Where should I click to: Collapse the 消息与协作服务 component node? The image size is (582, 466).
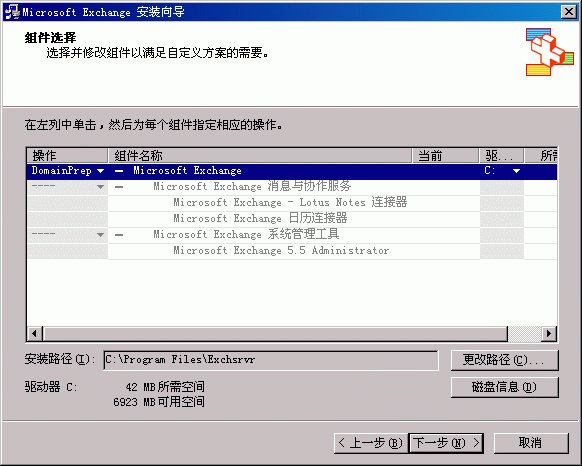[119, 187]
